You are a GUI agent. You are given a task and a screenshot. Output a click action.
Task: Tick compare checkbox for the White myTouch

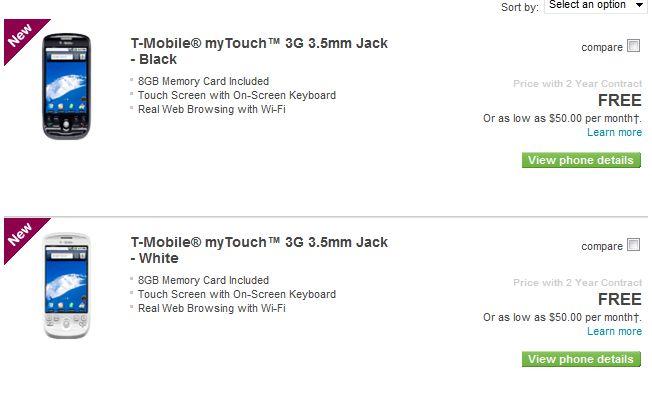point(633,245)
